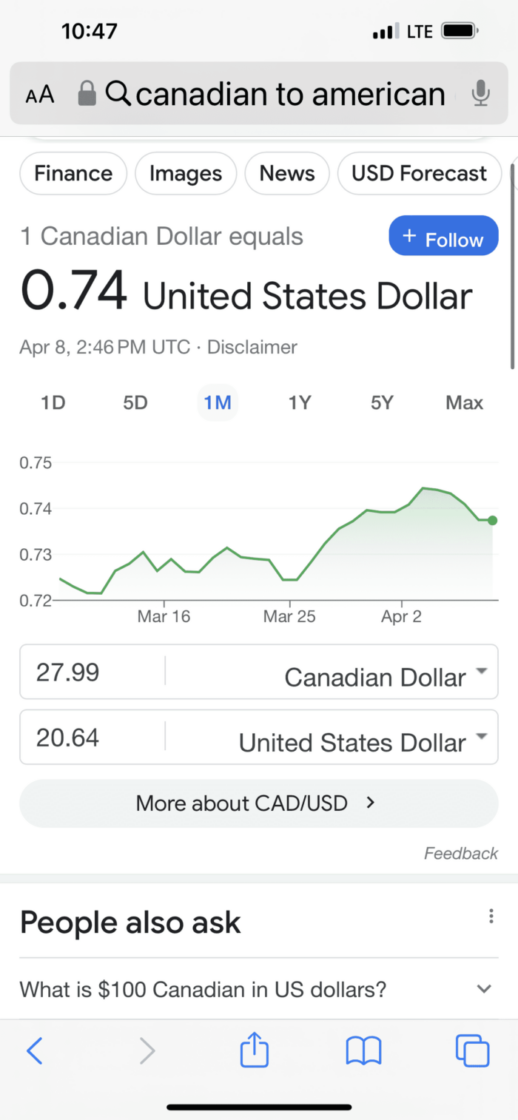Image resolution: width=518 pixels, height=1120 pixels.
Task: Open the bookmarks book icon
Action: click(x=364, y=1051)
